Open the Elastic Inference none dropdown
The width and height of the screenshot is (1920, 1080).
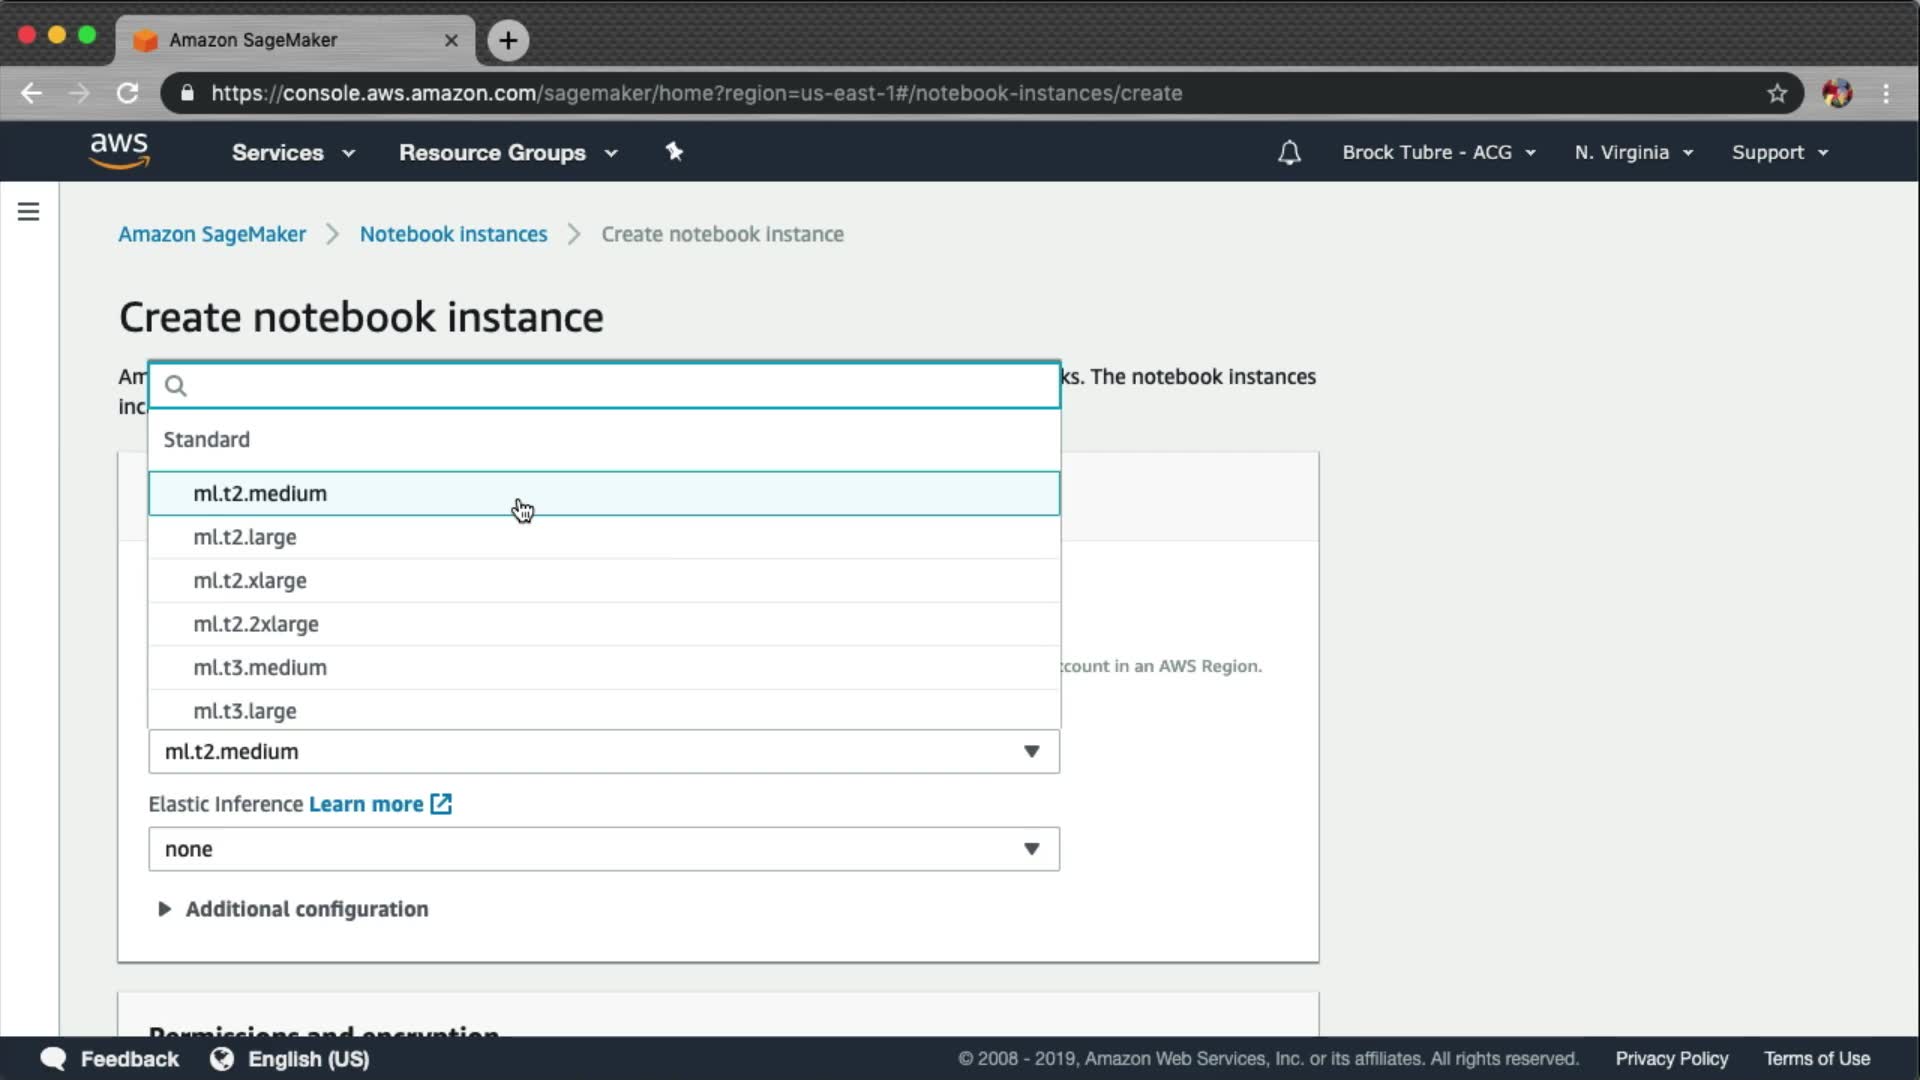click(603, 849)
